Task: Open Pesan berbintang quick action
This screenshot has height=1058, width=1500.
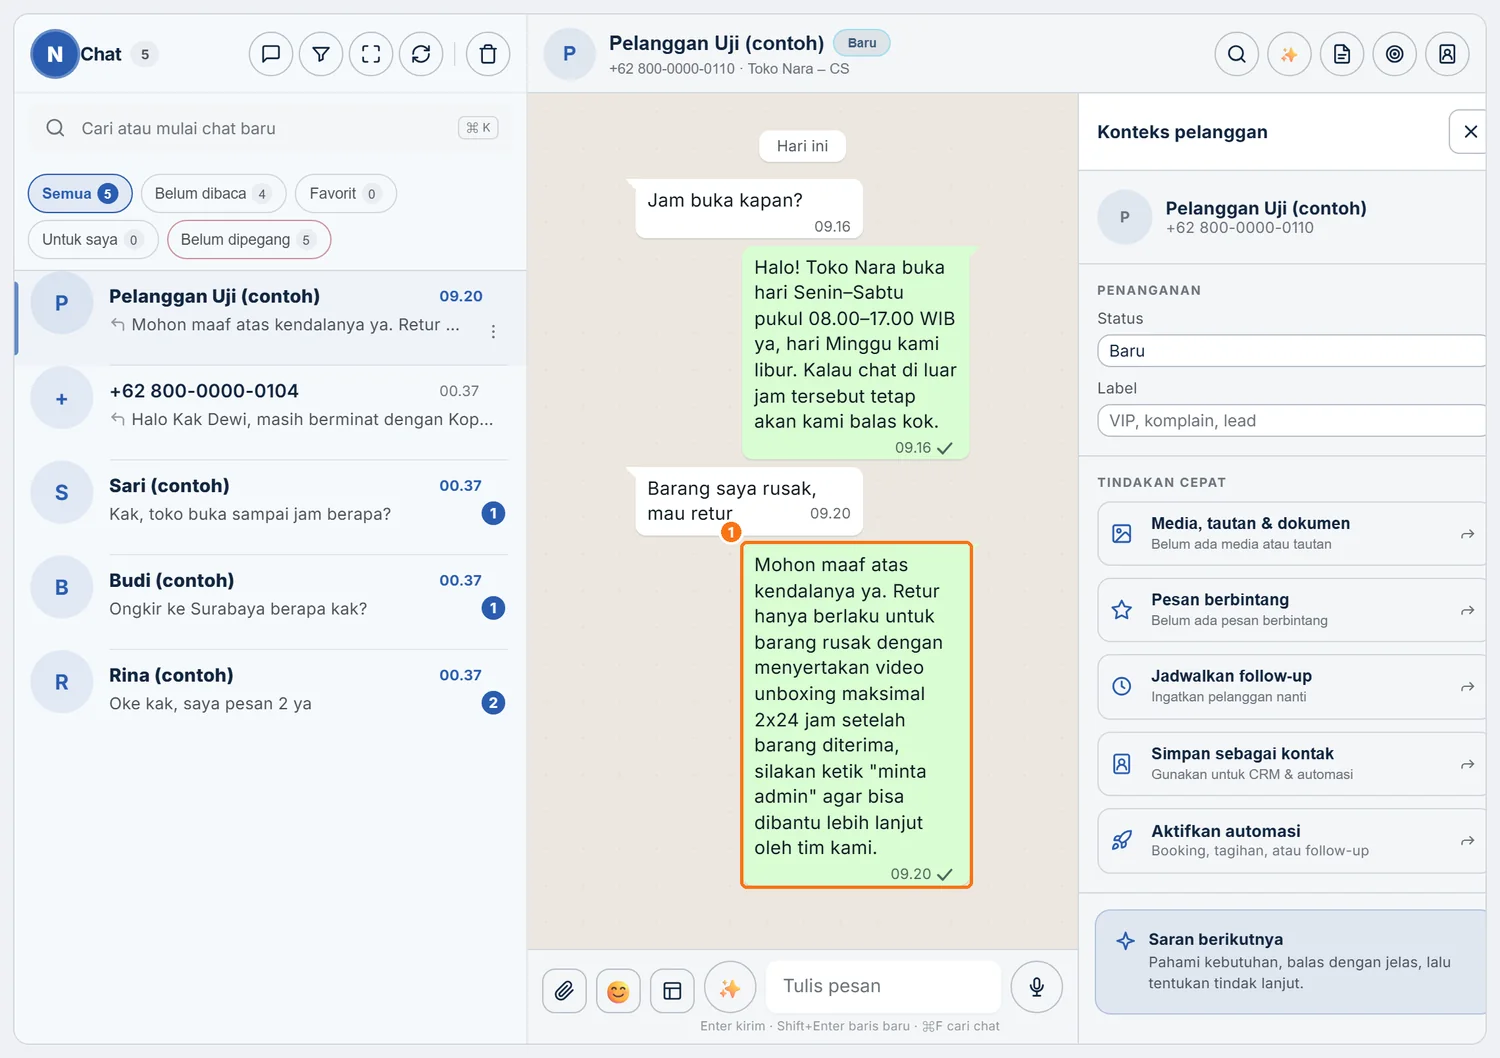Action: [1291, 610]
